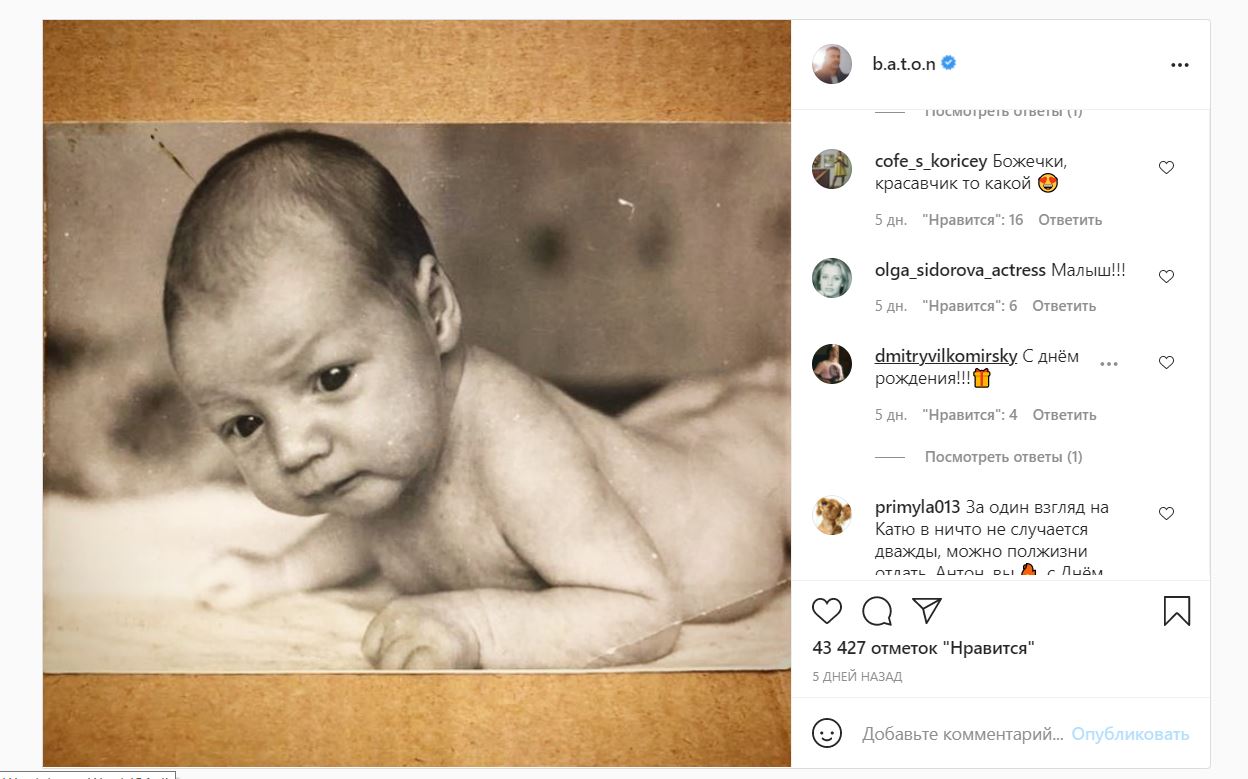Open comments via speech bubble icon
1248x779 pixels.
(x=877, y=610)
